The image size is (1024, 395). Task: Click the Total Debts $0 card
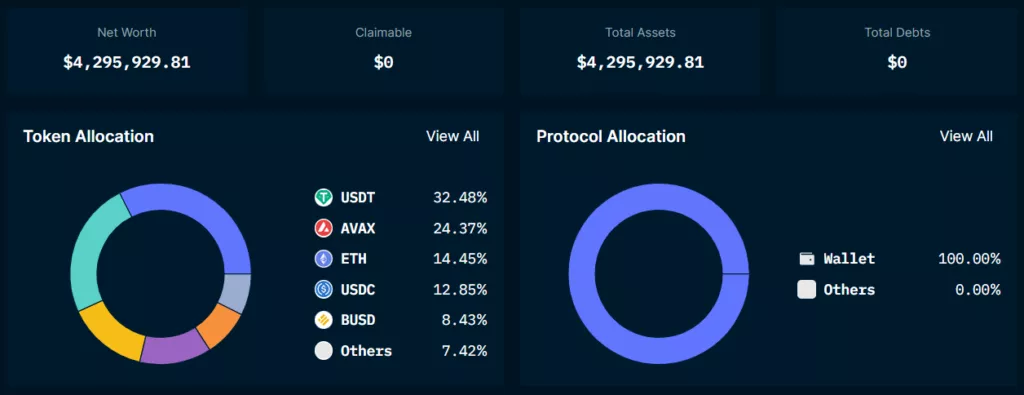[x=897, y=52]
